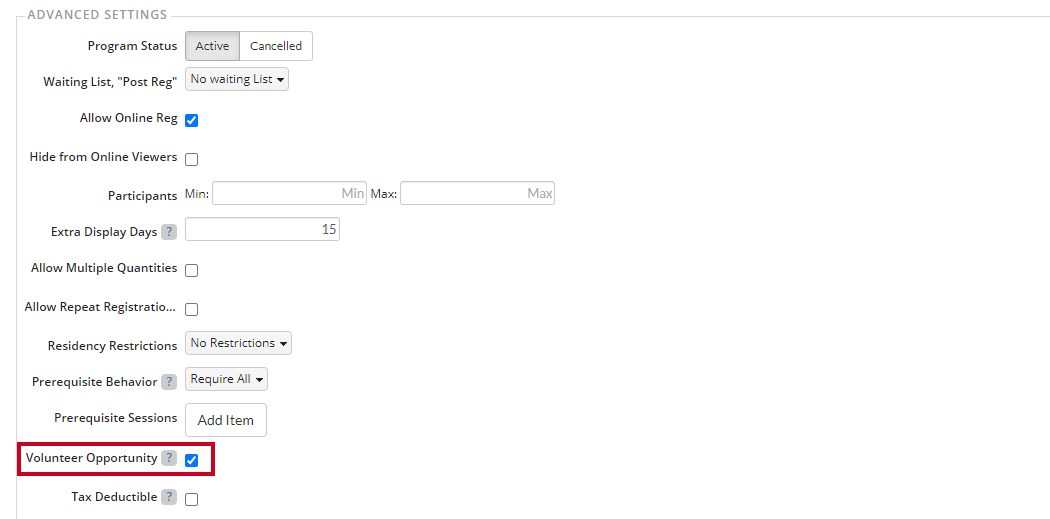Set Program Status to Active
The image size is (1050, 519).
pos(212,46)
